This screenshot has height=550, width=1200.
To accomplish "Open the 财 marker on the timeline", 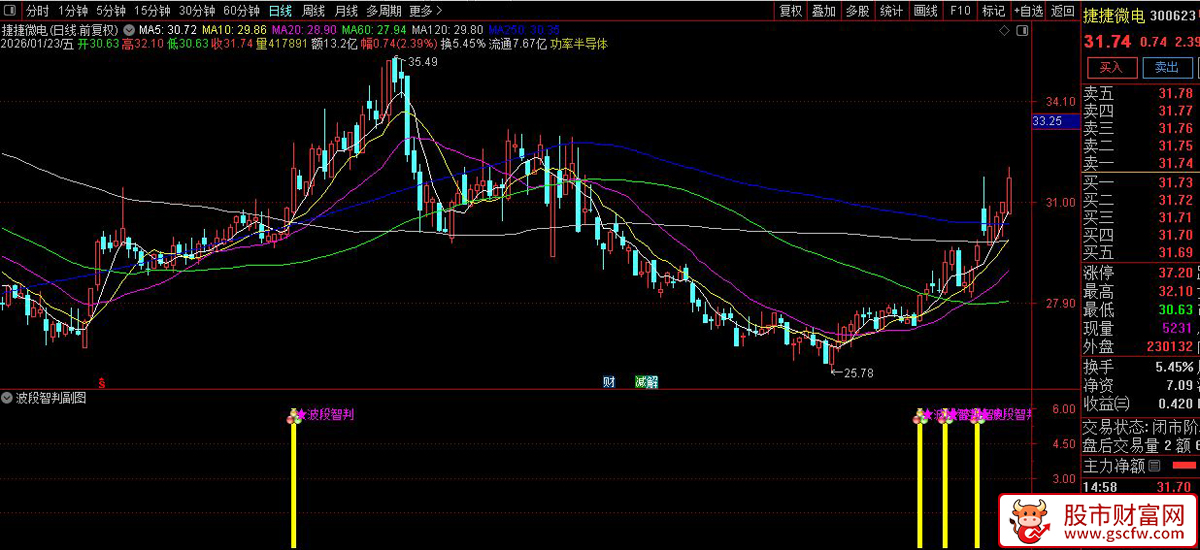I will 608,382.
